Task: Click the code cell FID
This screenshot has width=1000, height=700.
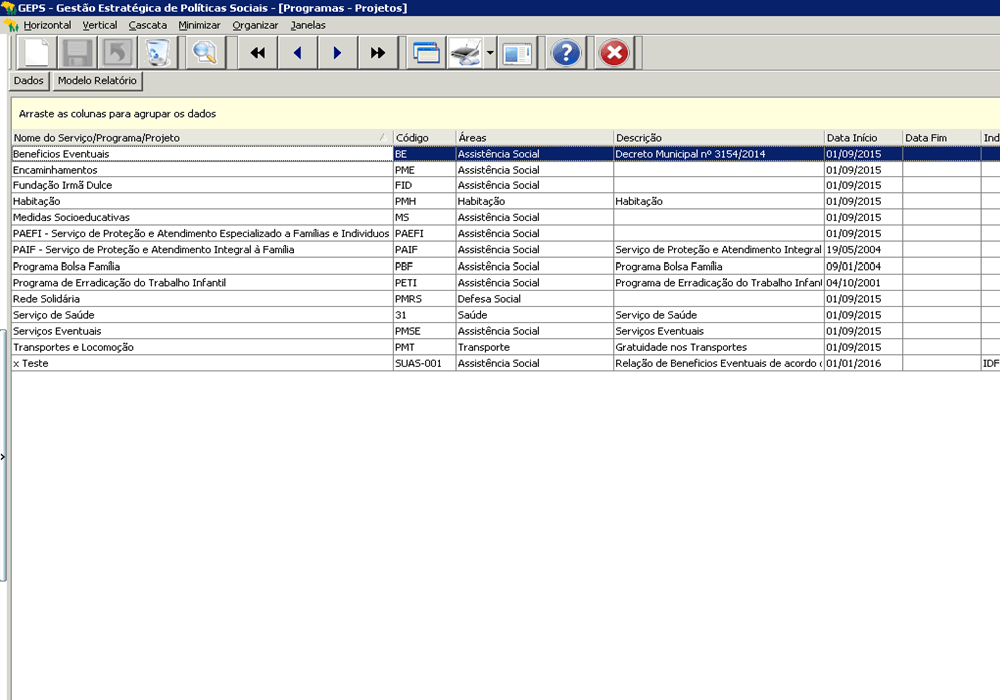Action: tap(424, 186)
